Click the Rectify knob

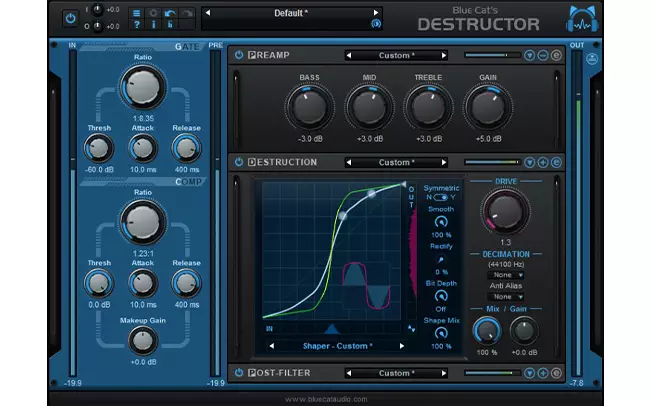[x=441, y=260]
